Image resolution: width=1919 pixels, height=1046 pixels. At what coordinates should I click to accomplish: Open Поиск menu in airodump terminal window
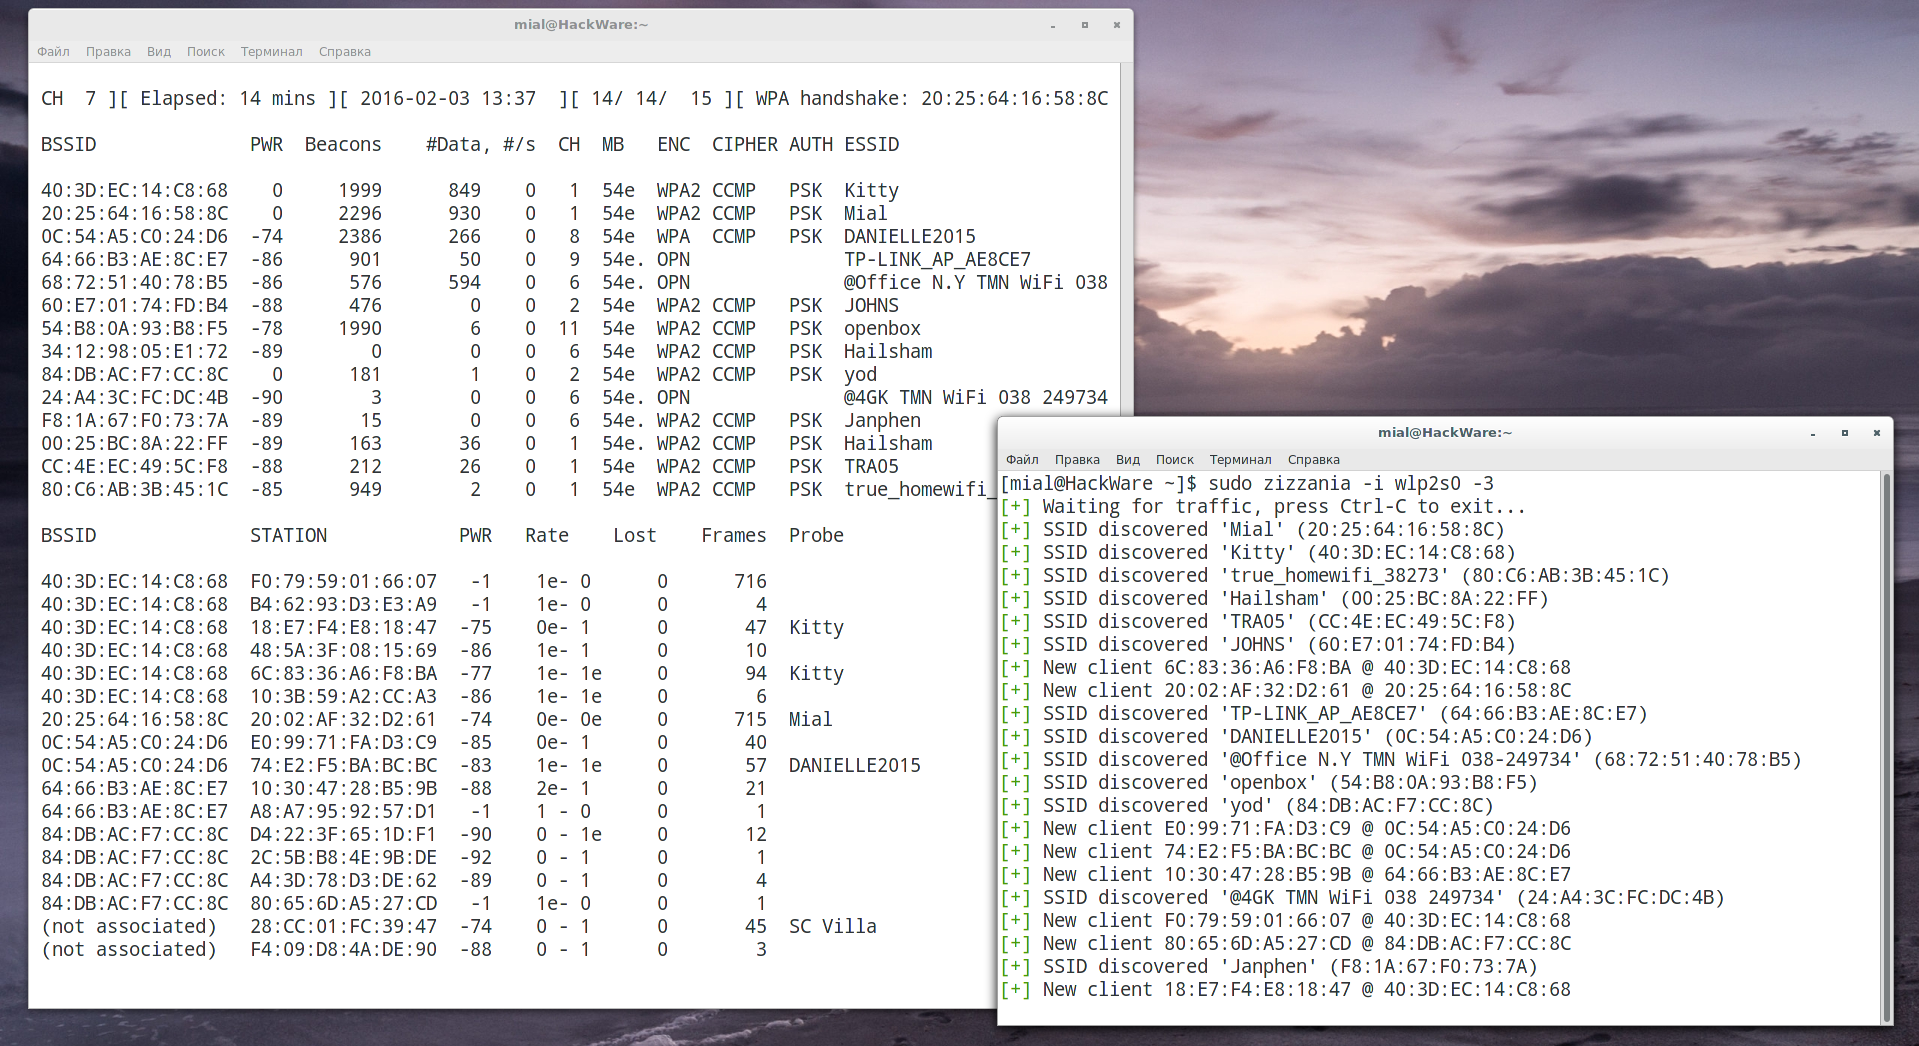[x=206, y=52]
